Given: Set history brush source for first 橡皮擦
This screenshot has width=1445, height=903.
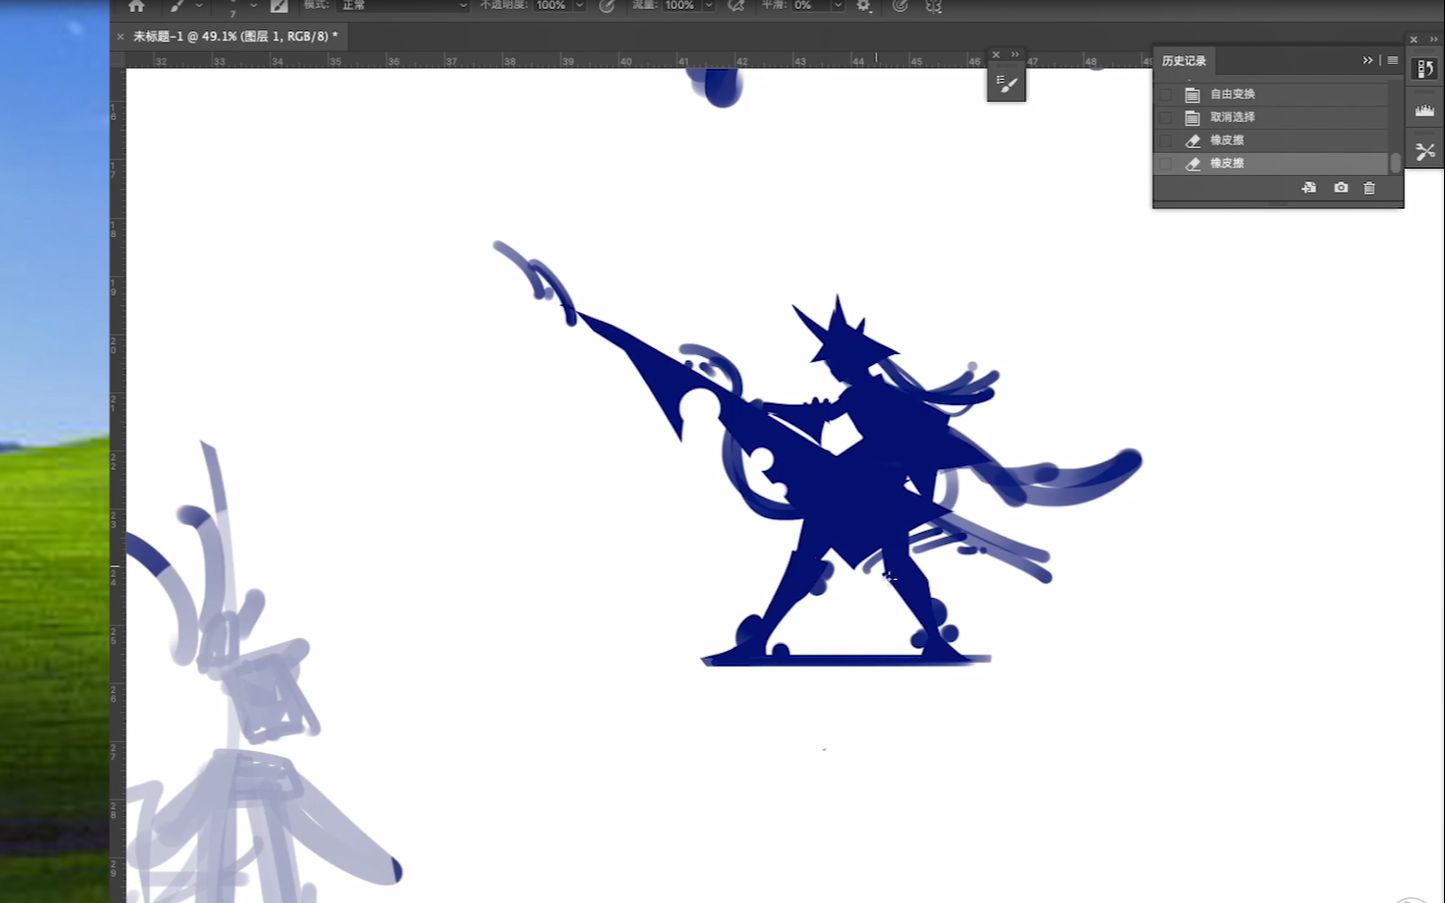Looking at the screenshot, I should click(1166, 140).
